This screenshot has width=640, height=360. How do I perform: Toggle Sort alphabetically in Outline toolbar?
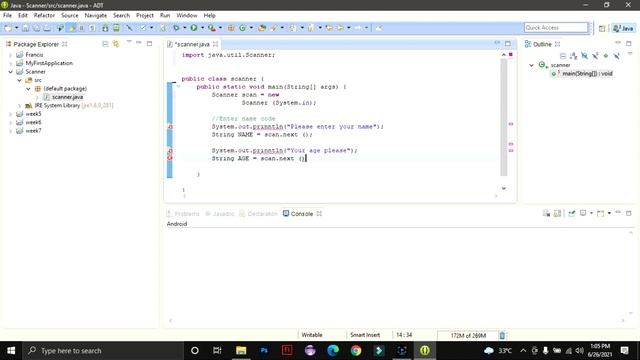574,56
